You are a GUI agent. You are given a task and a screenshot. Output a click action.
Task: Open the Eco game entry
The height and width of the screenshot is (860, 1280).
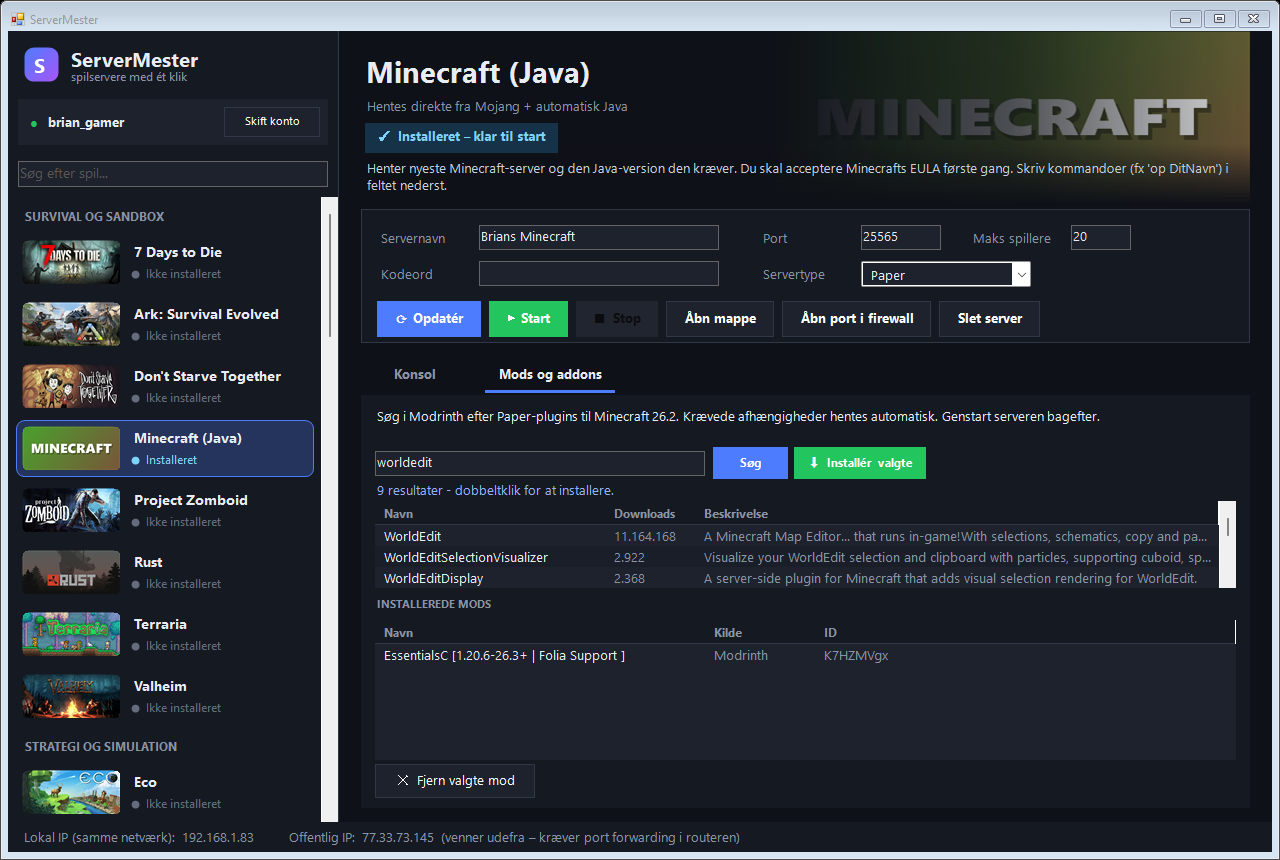pyautogui.click(x=165, y=792)
